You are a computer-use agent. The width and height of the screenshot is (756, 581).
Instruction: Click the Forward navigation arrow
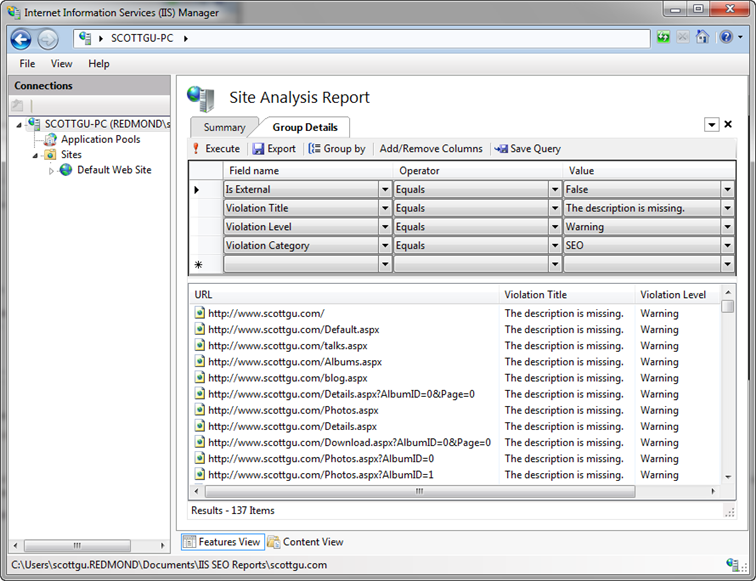(x=48, y=39)
